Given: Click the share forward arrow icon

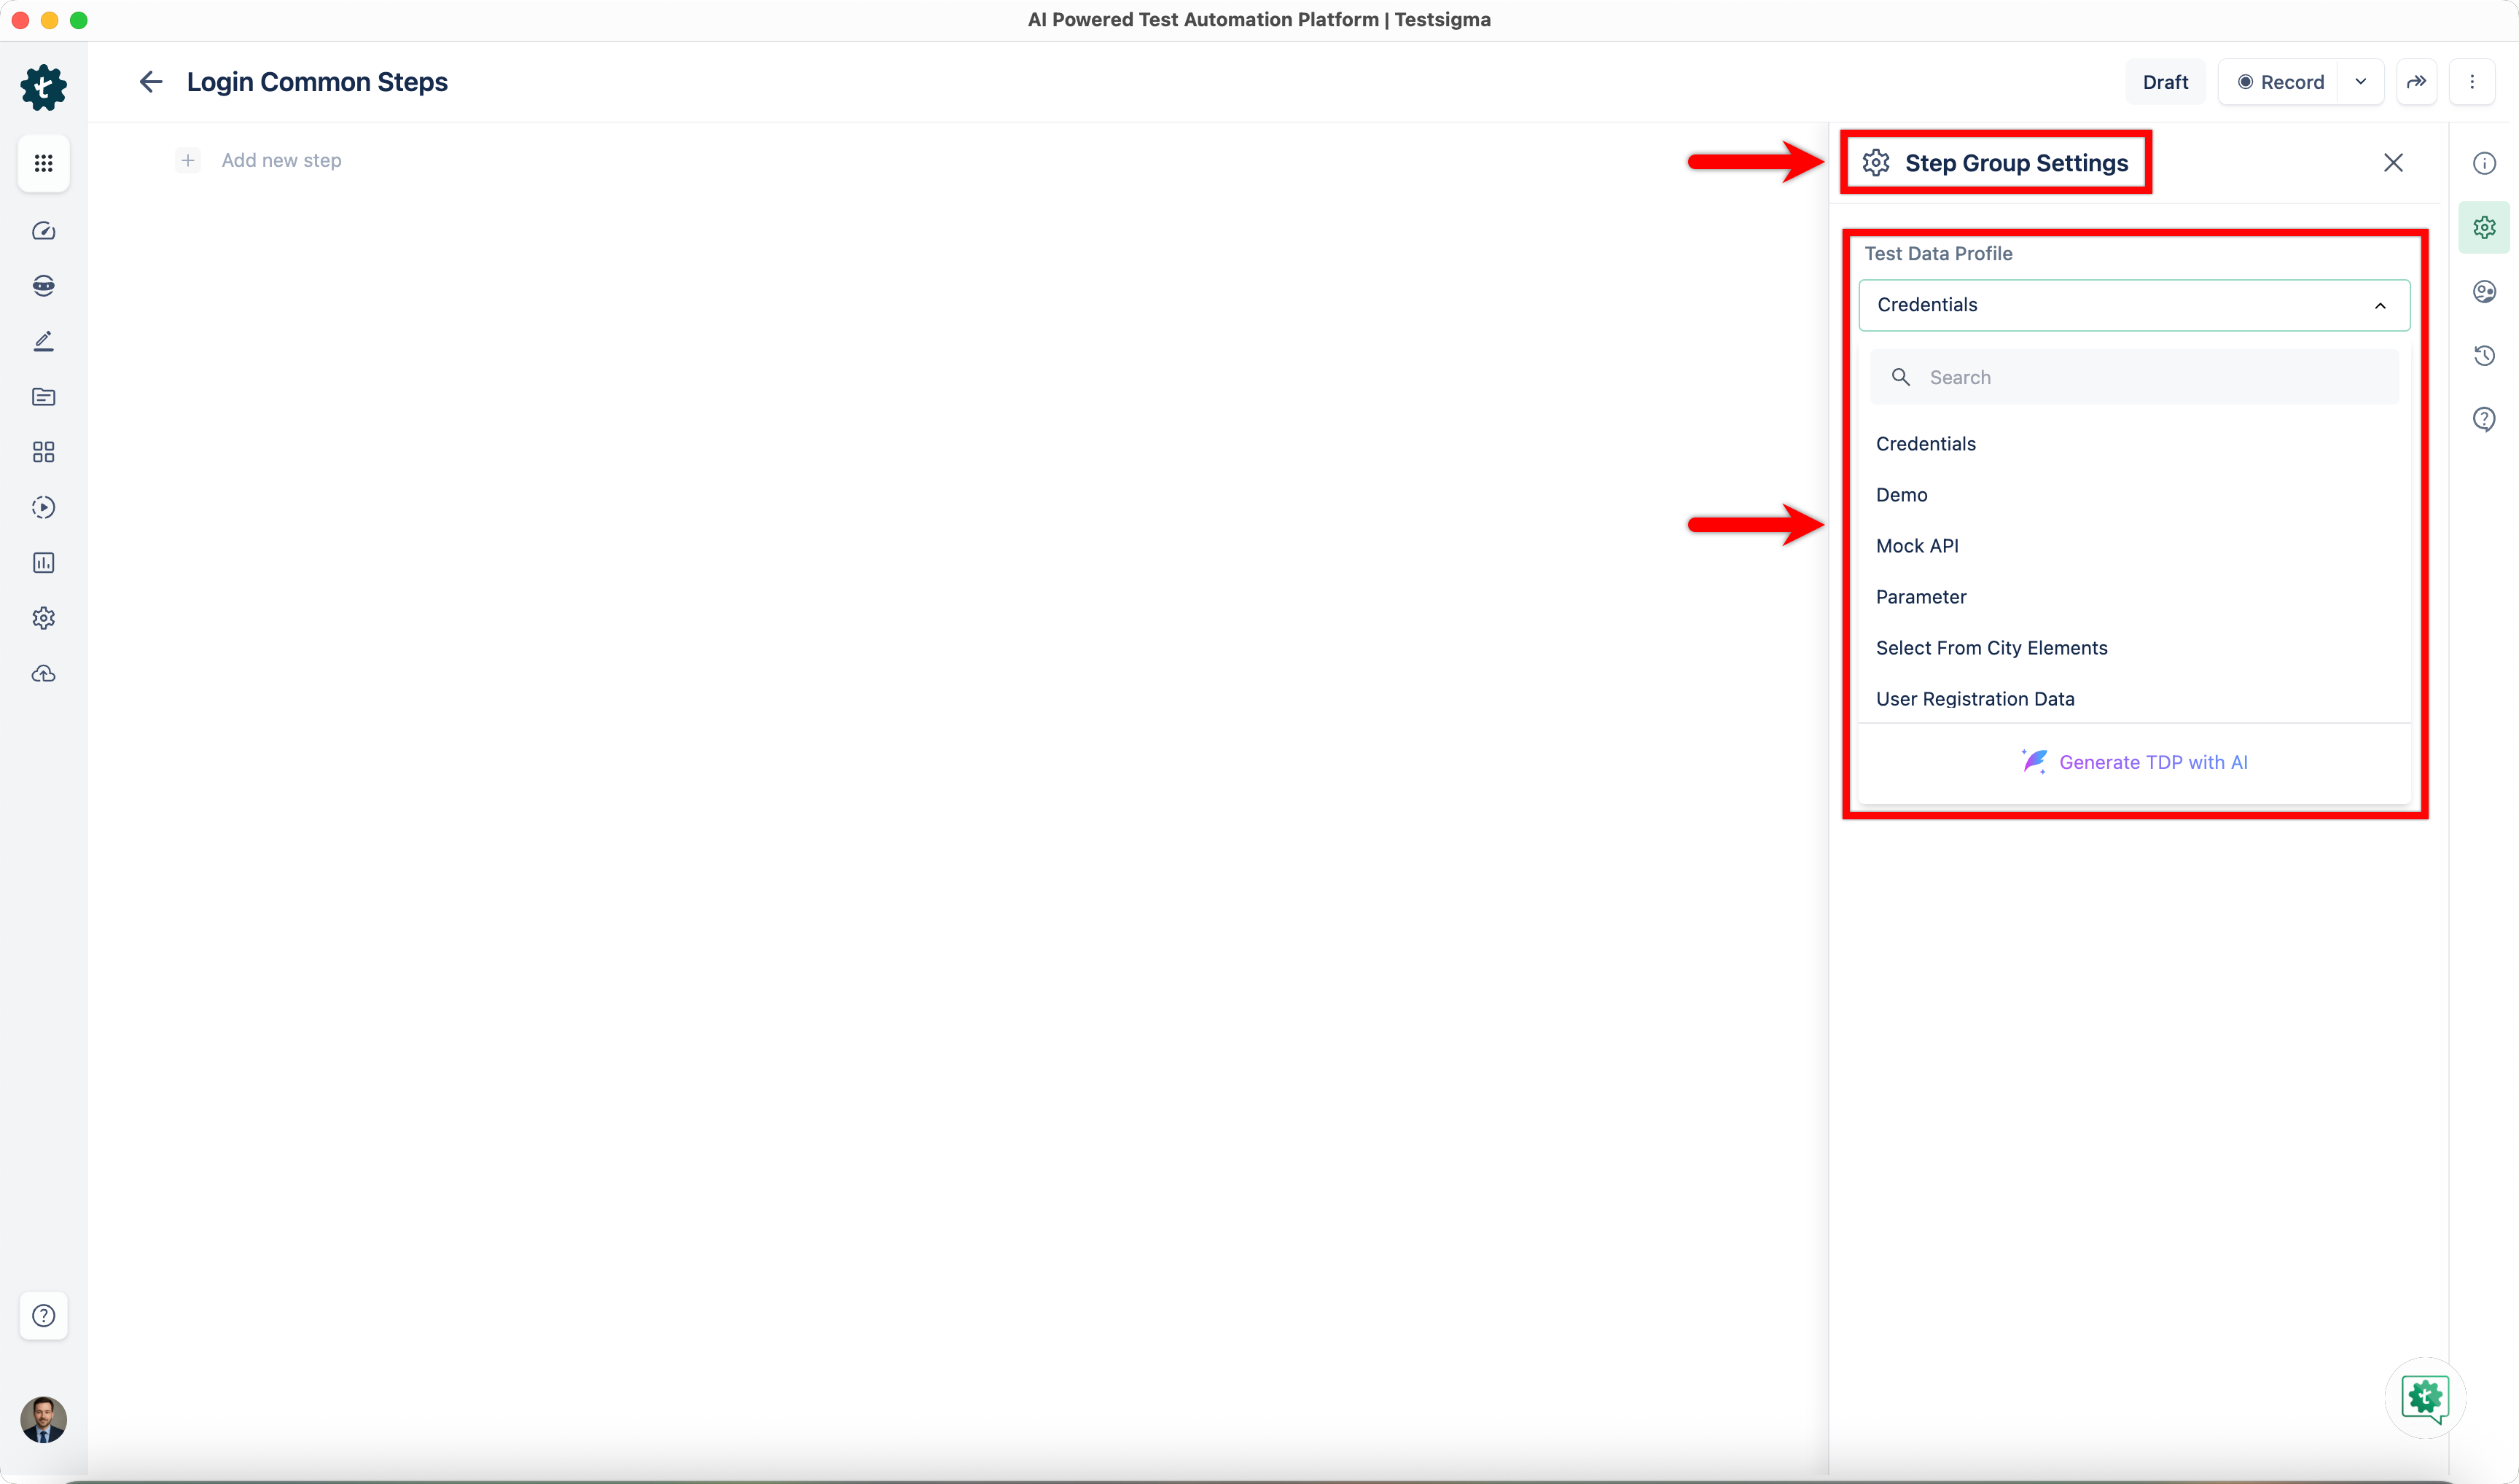Looking at the screenshot, I should pos(2416,82).
